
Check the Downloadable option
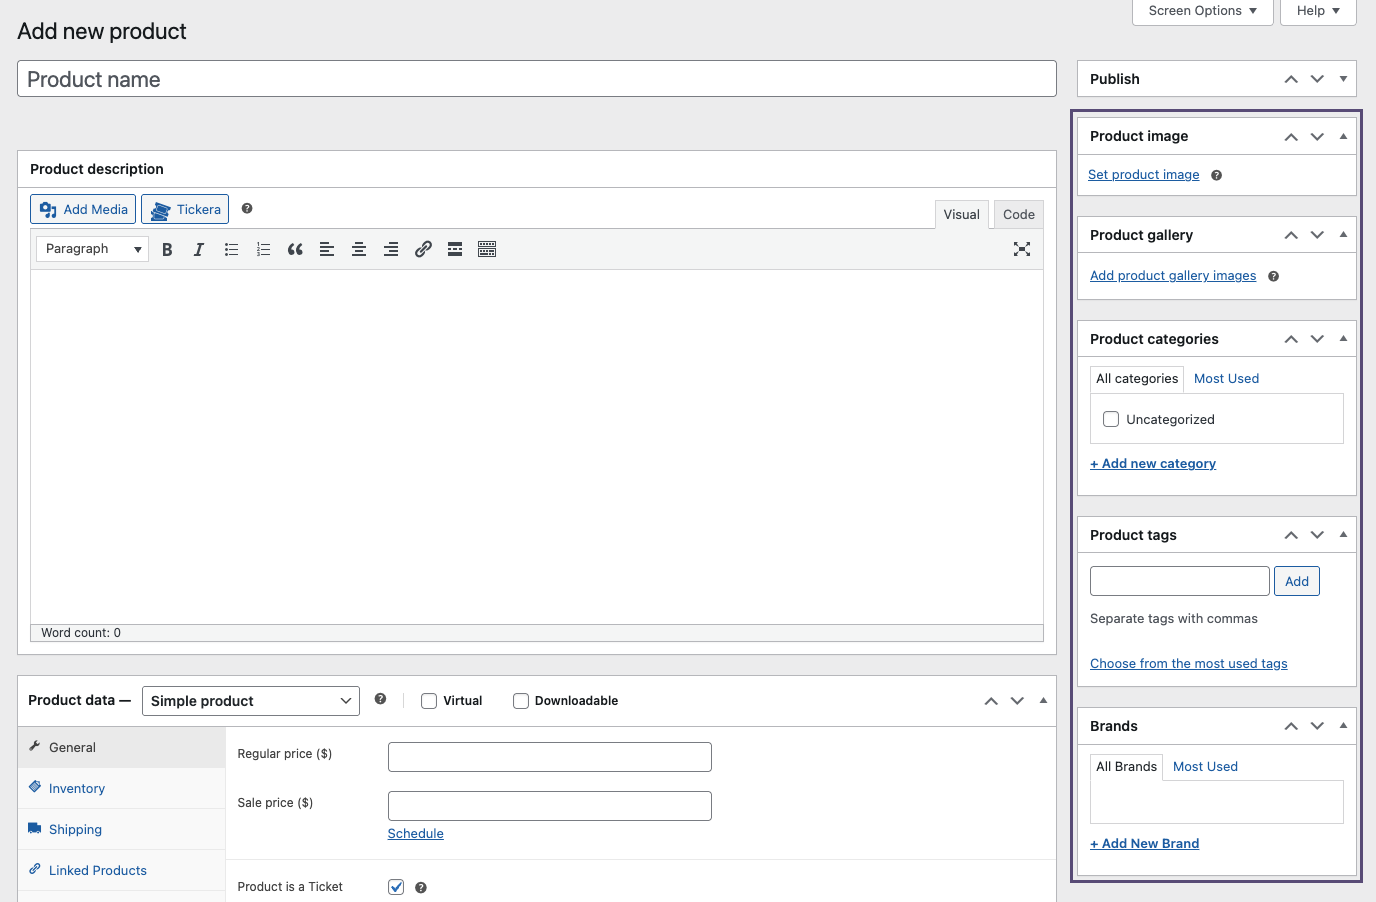(x=521, y=701)
